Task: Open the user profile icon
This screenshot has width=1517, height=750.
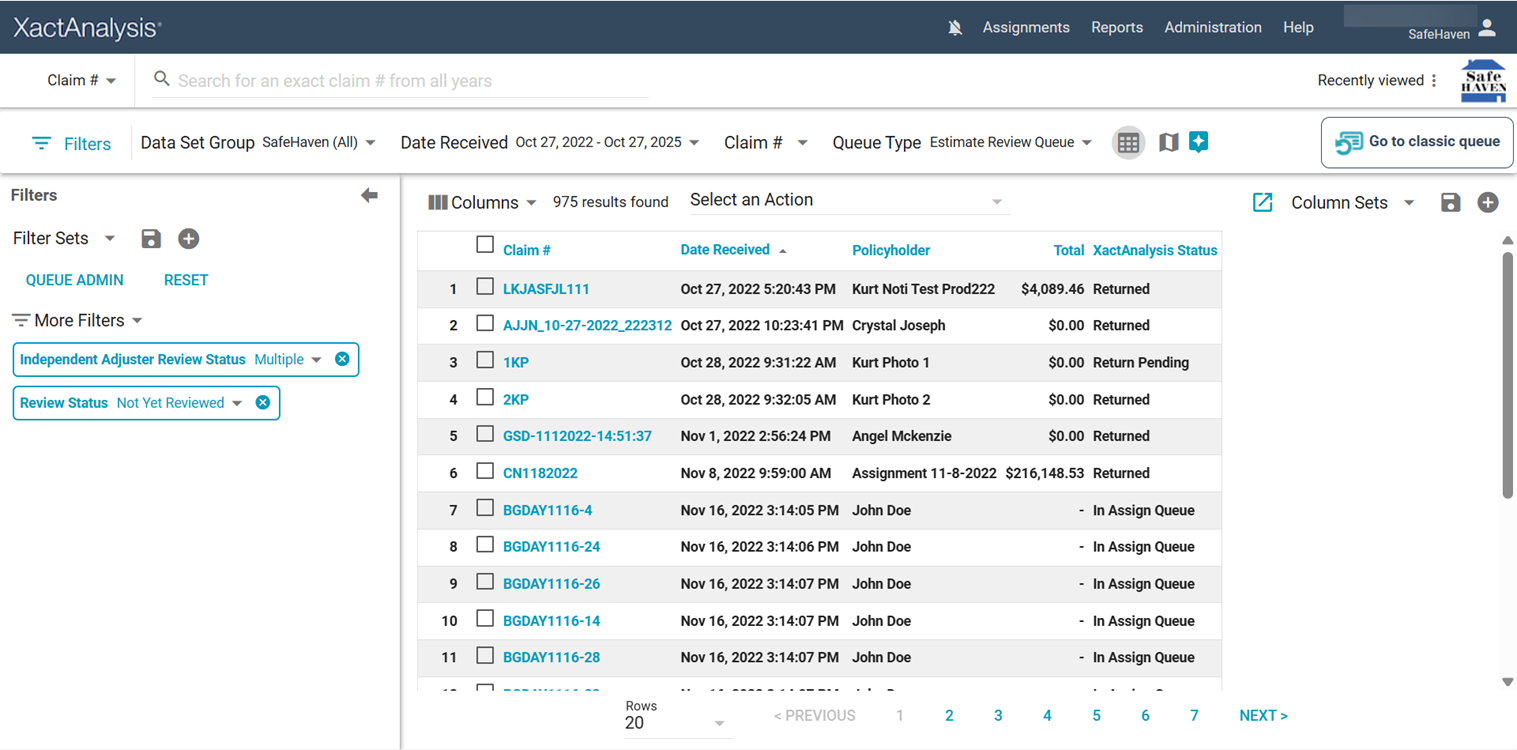Action: click(1487, 28)
